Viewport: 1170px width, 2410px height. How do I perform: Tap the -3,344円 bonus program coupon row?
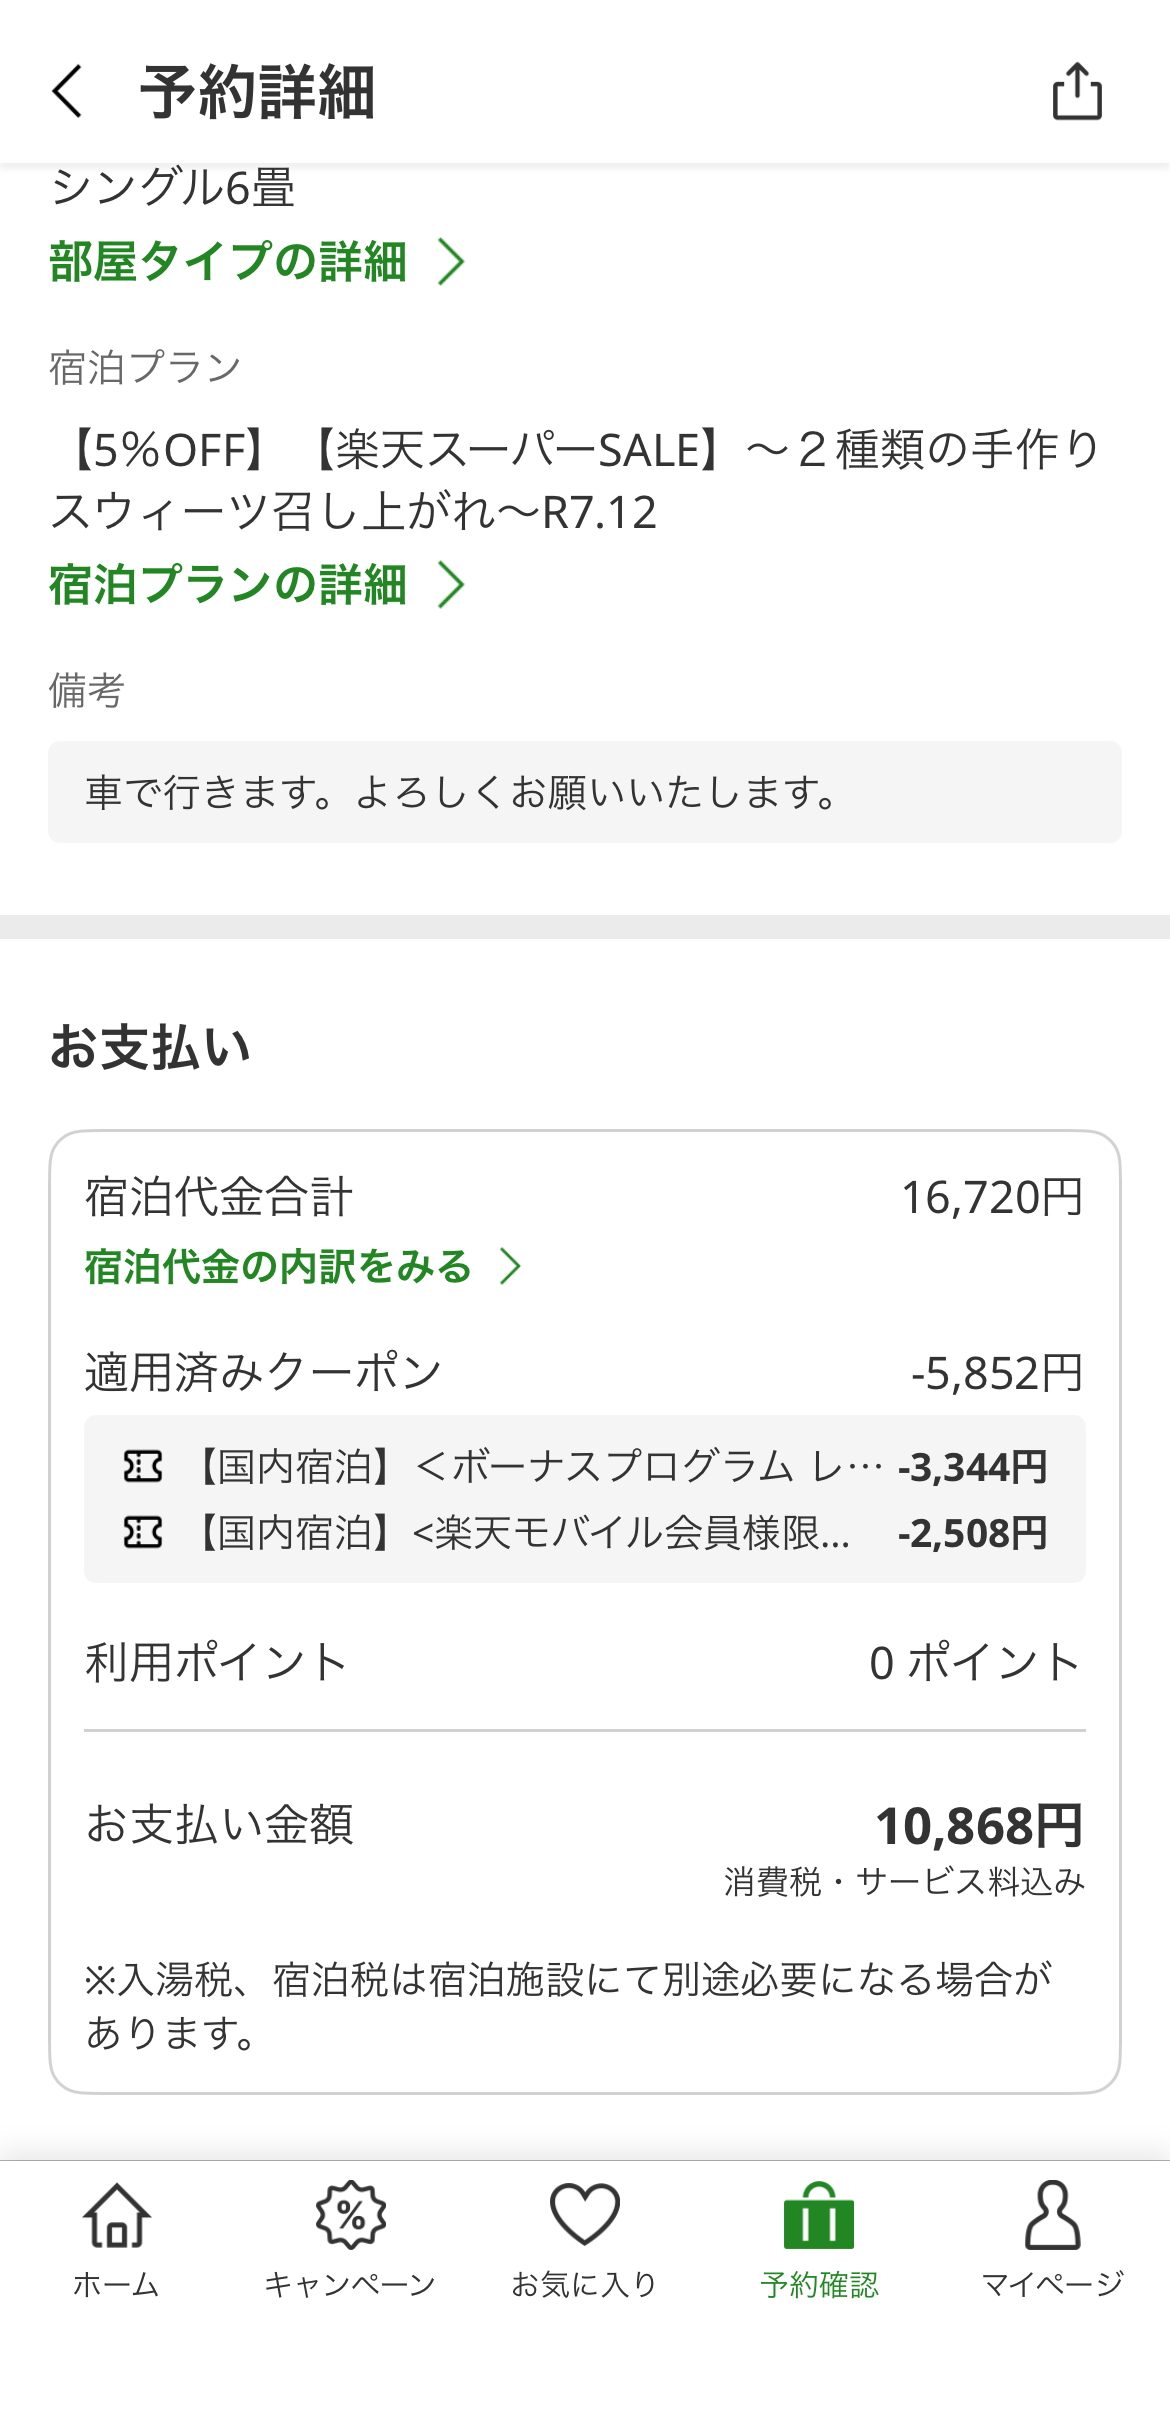coord(585,1467)
